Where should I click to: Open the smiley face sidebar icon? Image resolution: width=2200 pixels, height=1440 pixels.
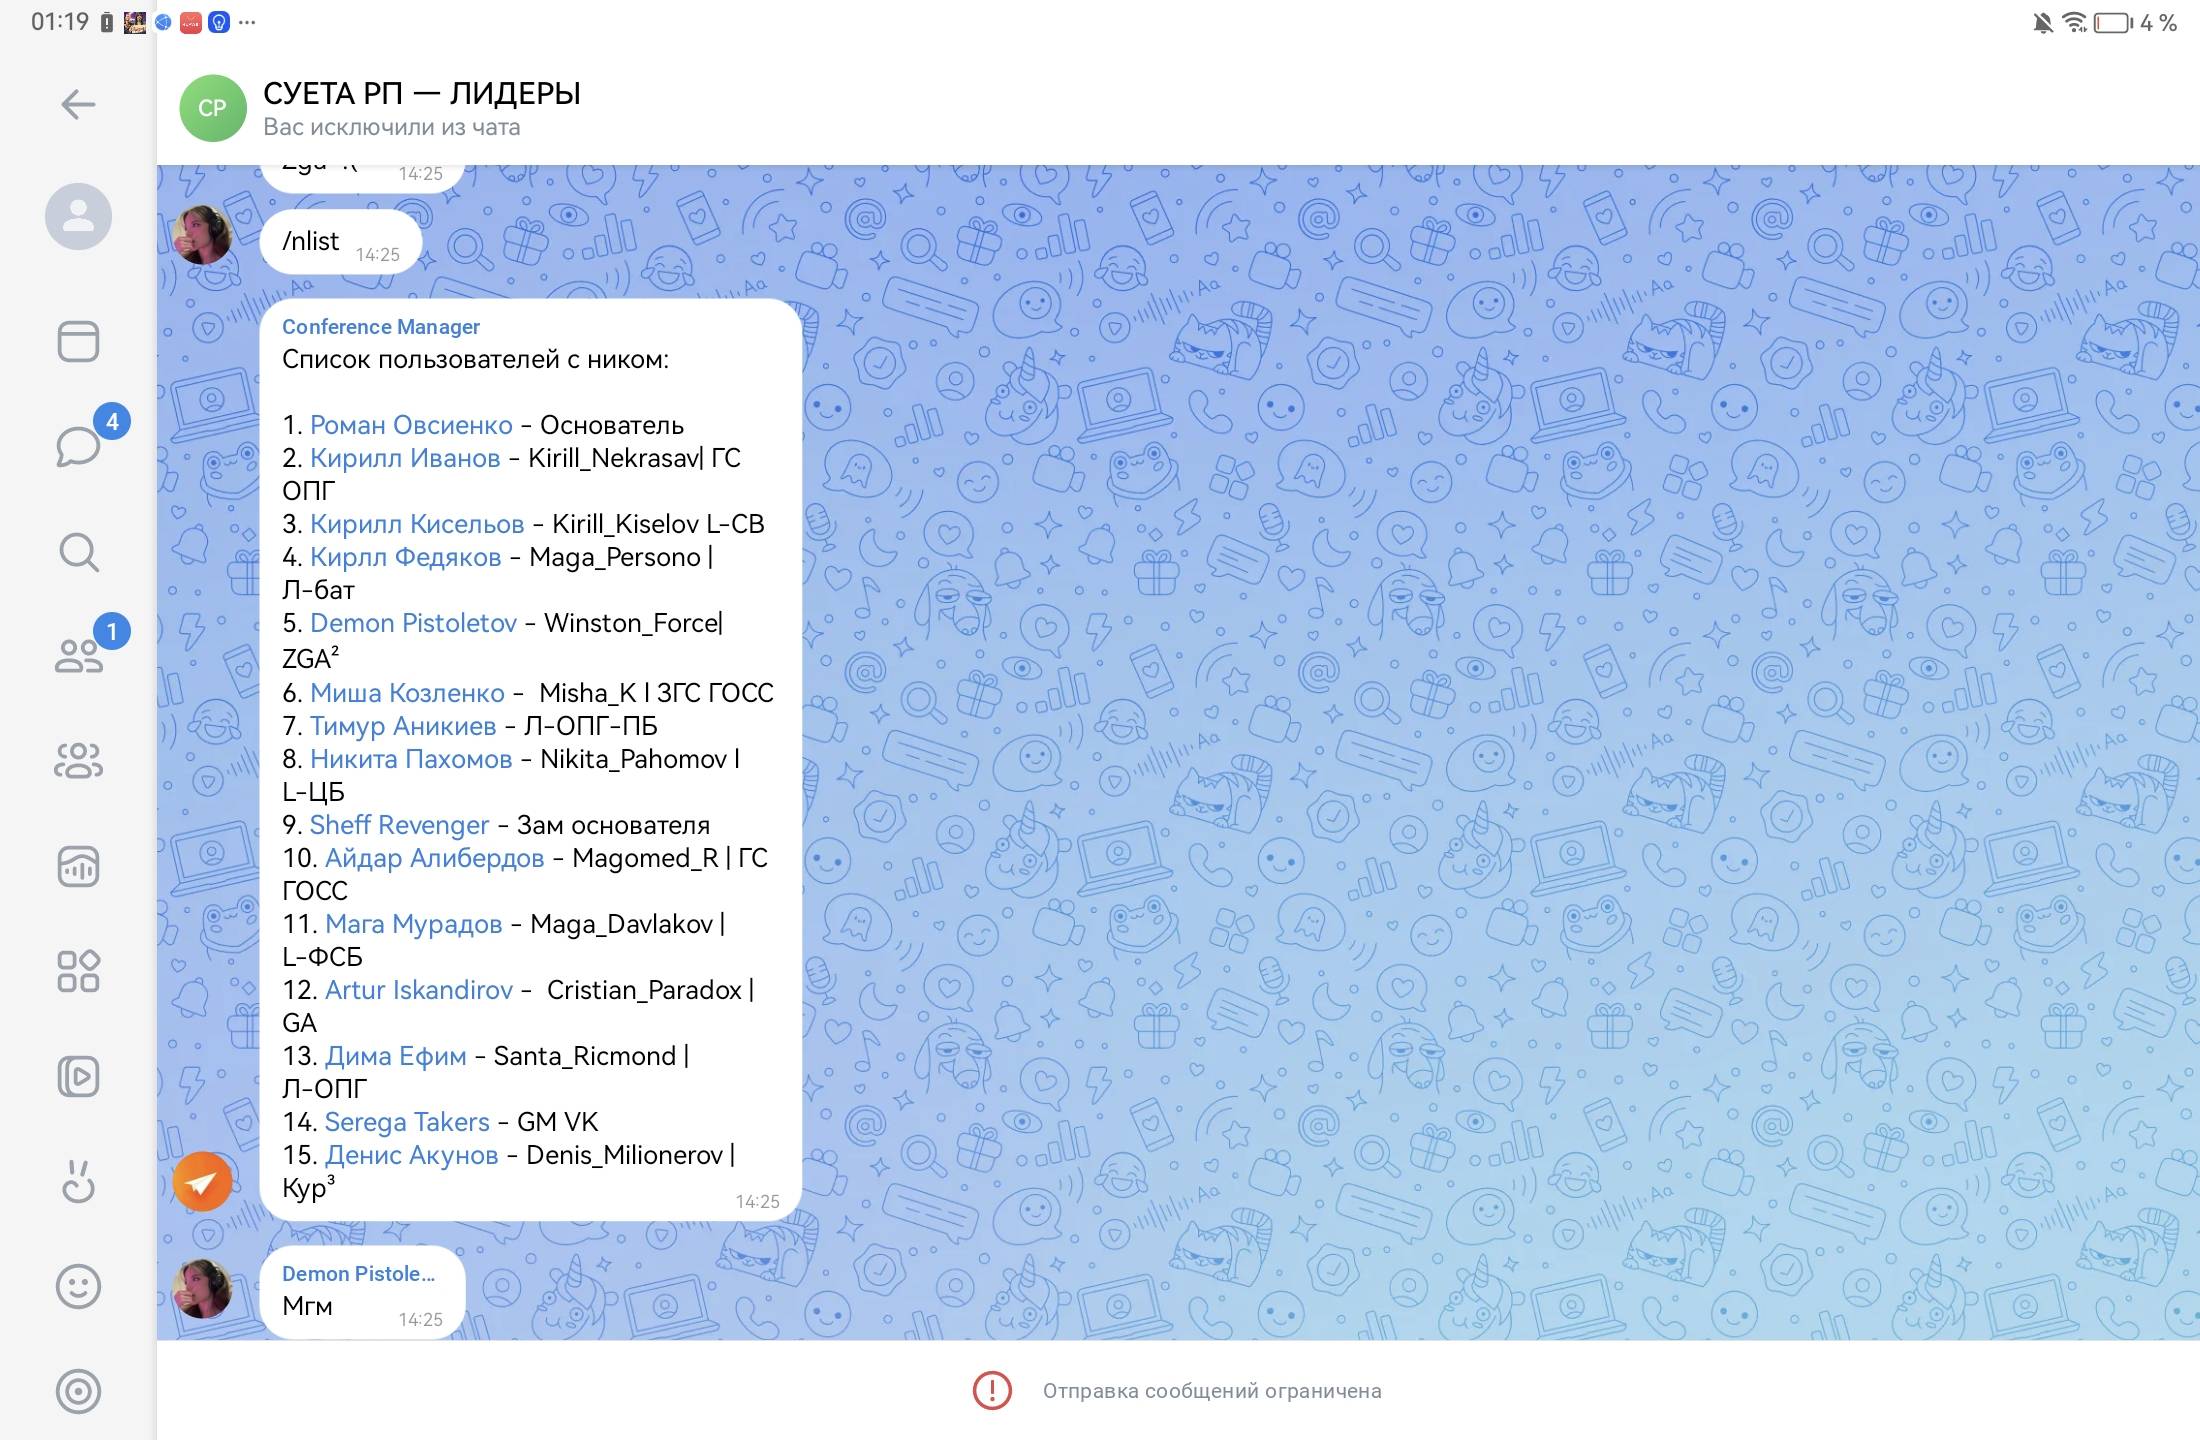click(x=78, y=1286)
